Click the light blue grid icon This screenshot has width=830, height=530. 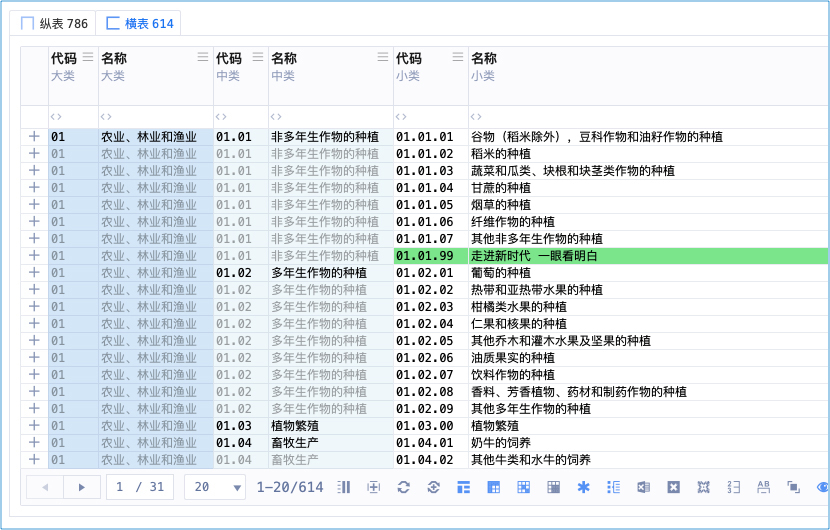[x=524, y=487]
